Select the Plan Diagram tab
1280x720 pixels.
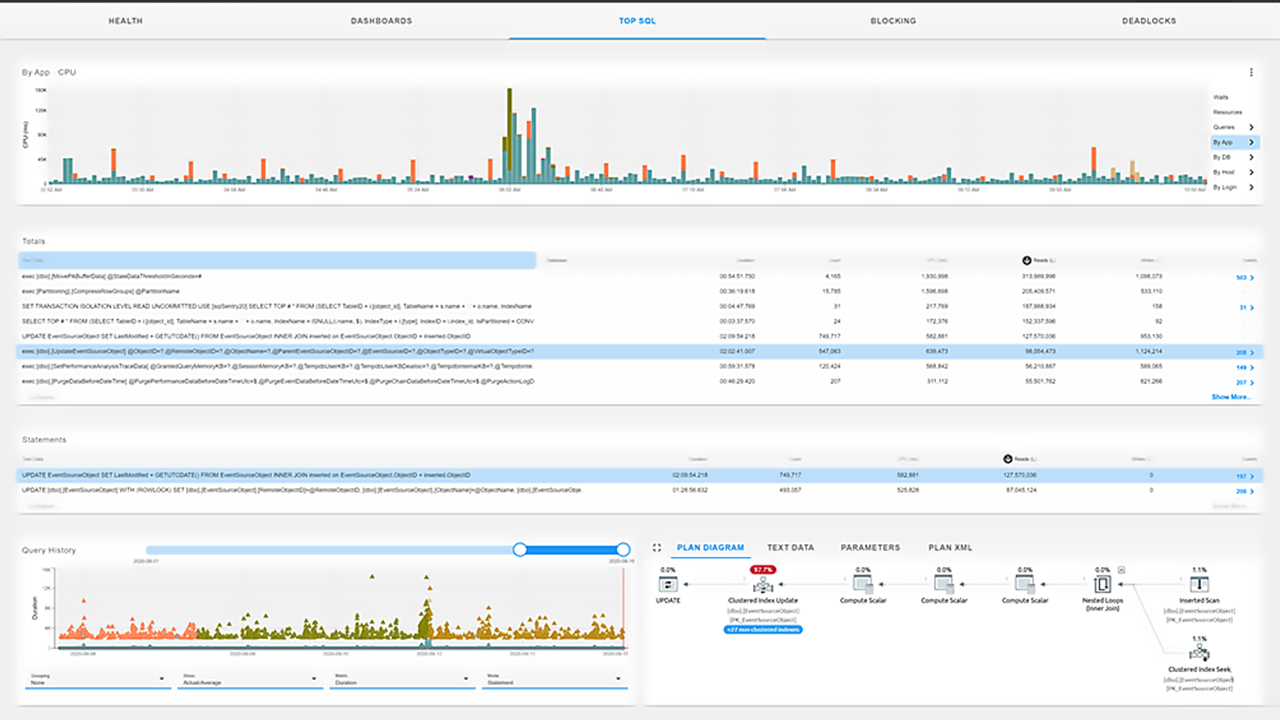710,548
